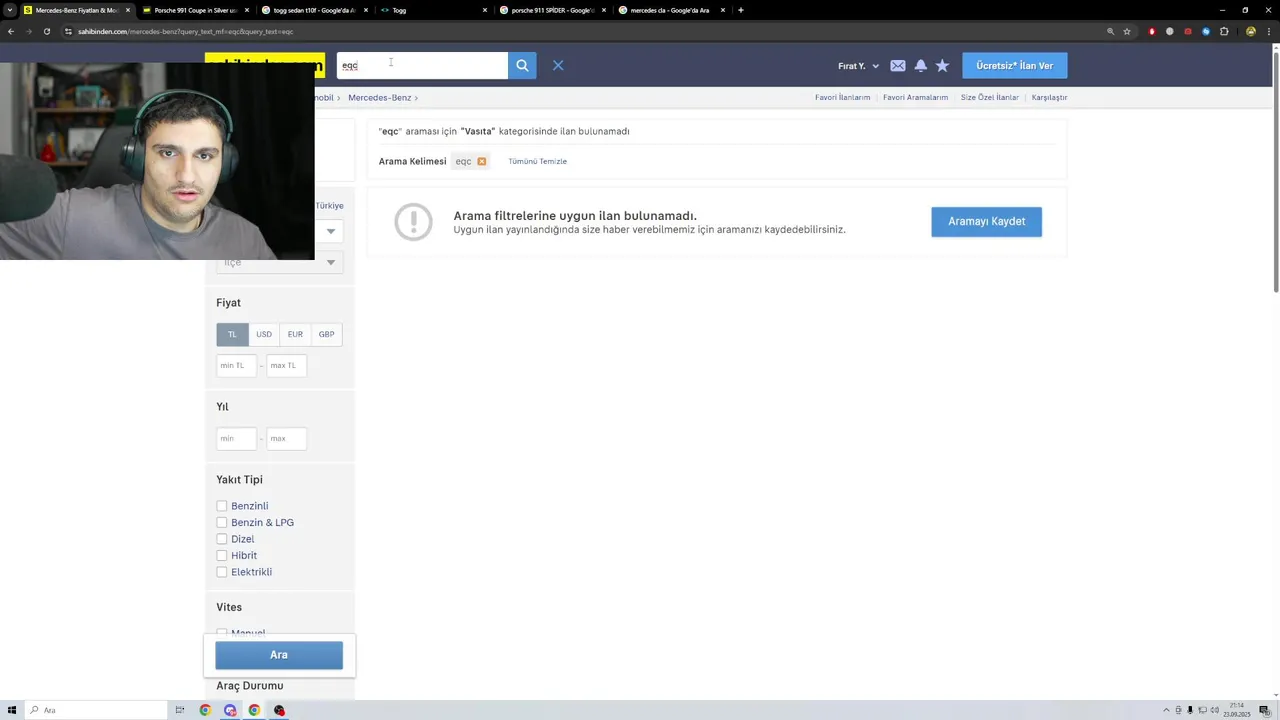Open the Extensions puzzle menu
Viewport: 1280px width, 720px height.
tap(1224, 31)
